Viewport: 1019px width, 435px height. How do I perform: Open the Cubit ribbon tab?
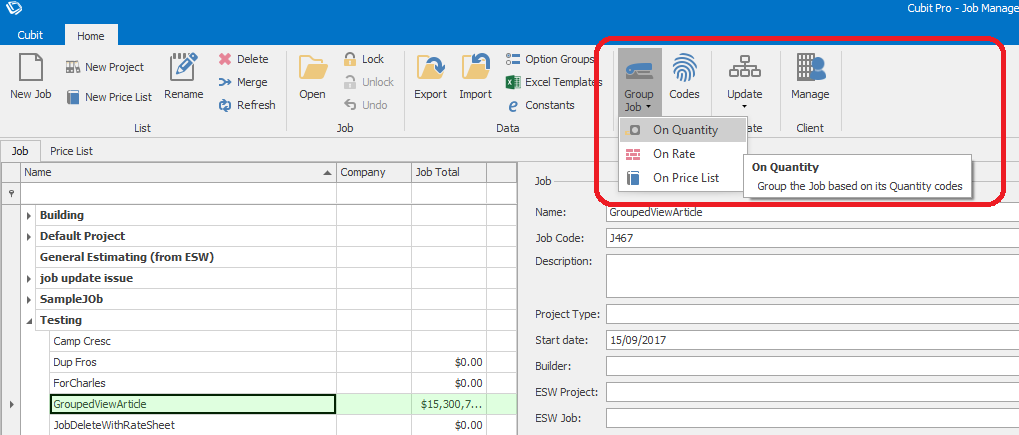pyautogui.click(x=31, y=35)
